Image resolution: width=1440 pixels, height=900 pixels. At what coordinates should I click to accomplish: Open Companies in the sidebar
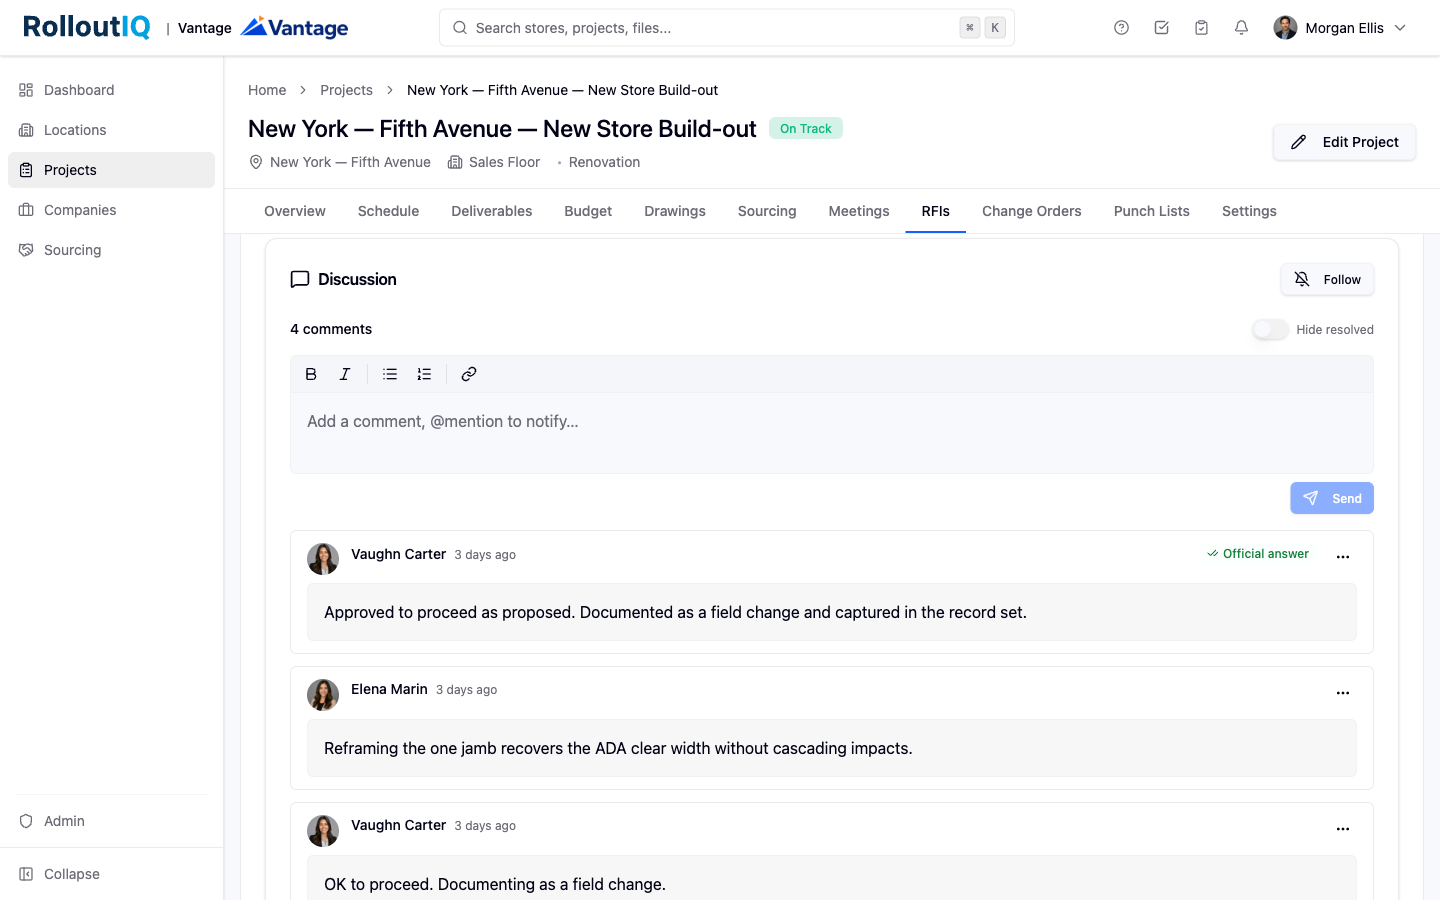point(111,210)
